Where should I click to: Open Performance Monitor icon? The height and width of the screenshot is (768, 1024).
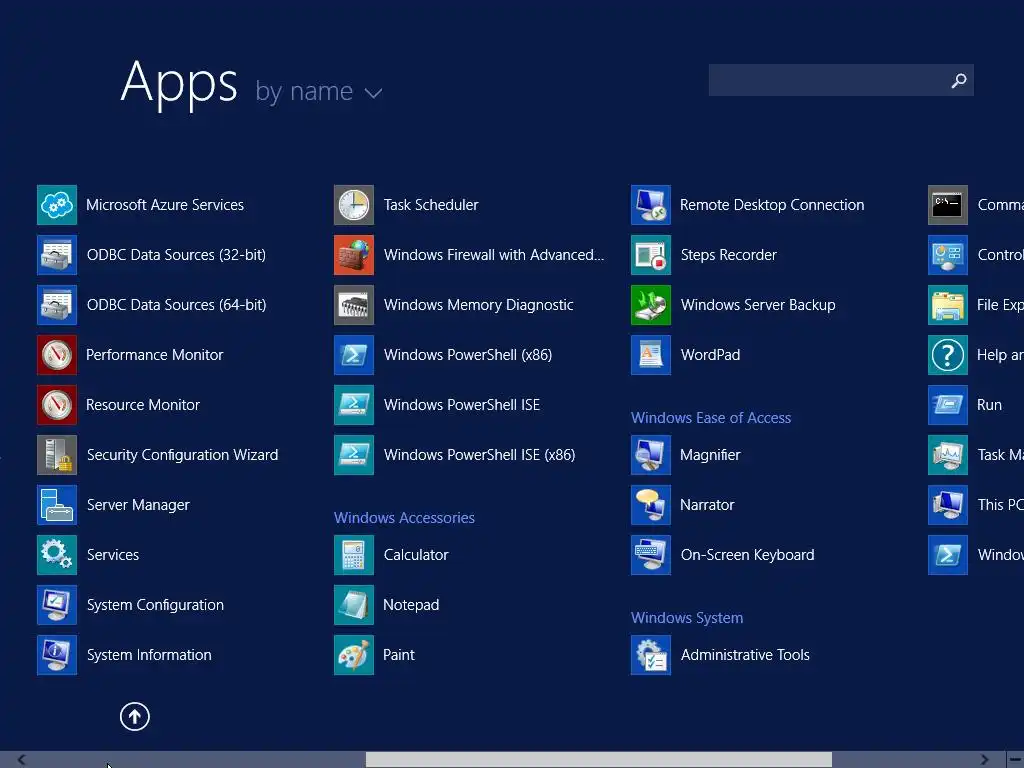[x=57, y=355]
